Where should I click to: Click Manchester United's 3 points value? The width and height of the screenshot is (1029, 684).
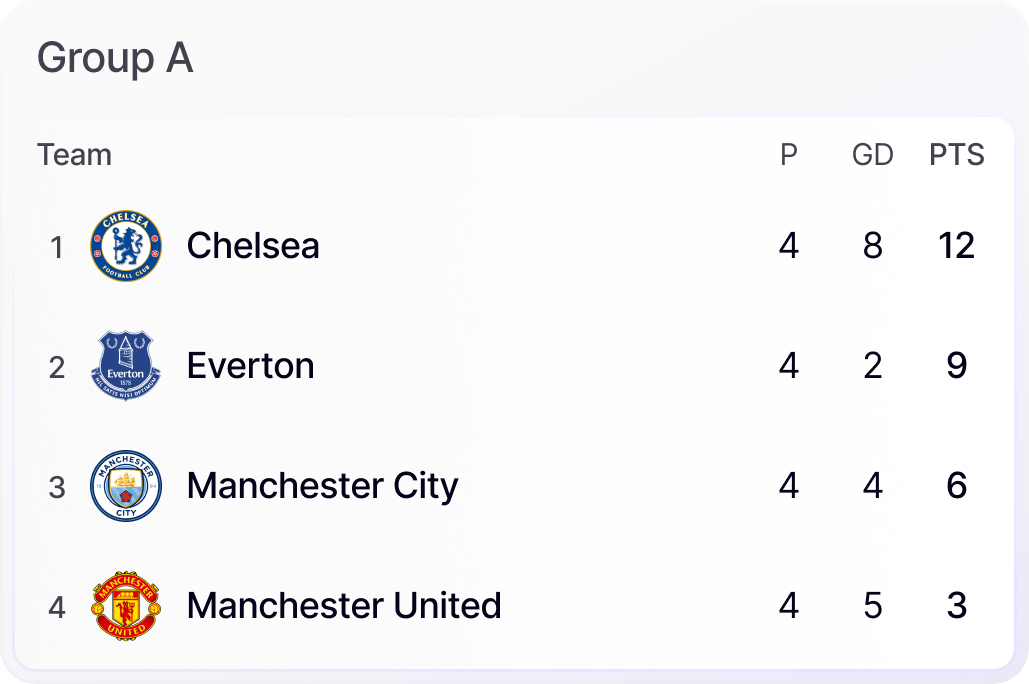(956, 606)
